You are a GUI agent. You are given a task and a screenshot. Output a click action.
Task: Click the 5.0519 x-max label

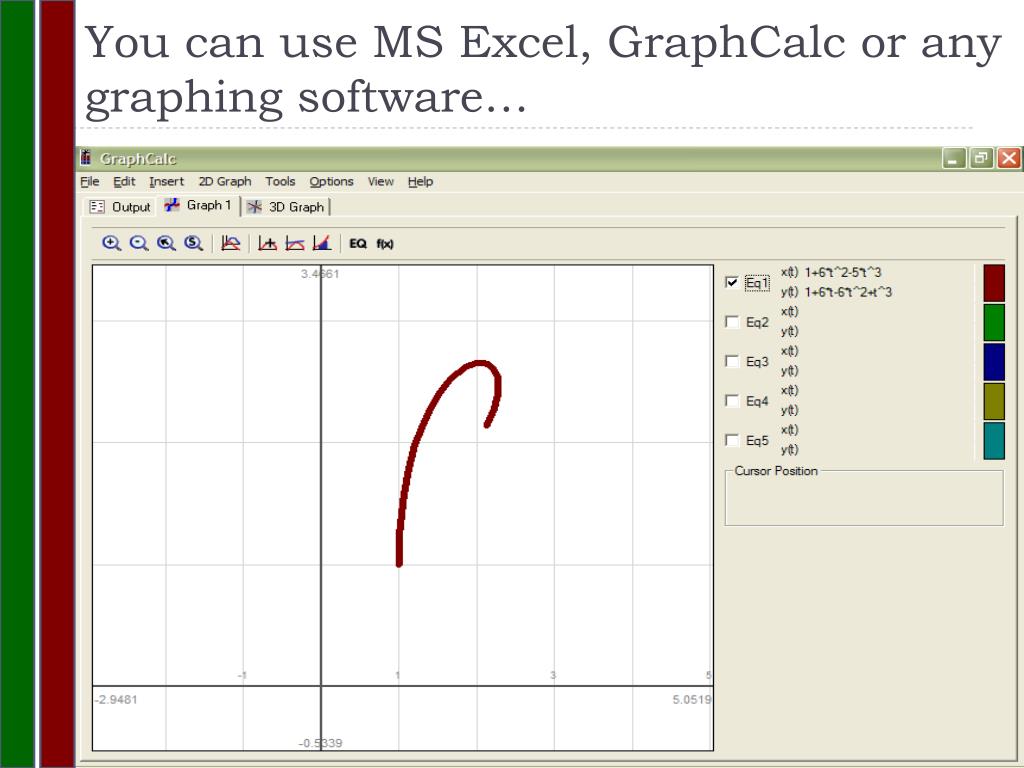[692, 699]
